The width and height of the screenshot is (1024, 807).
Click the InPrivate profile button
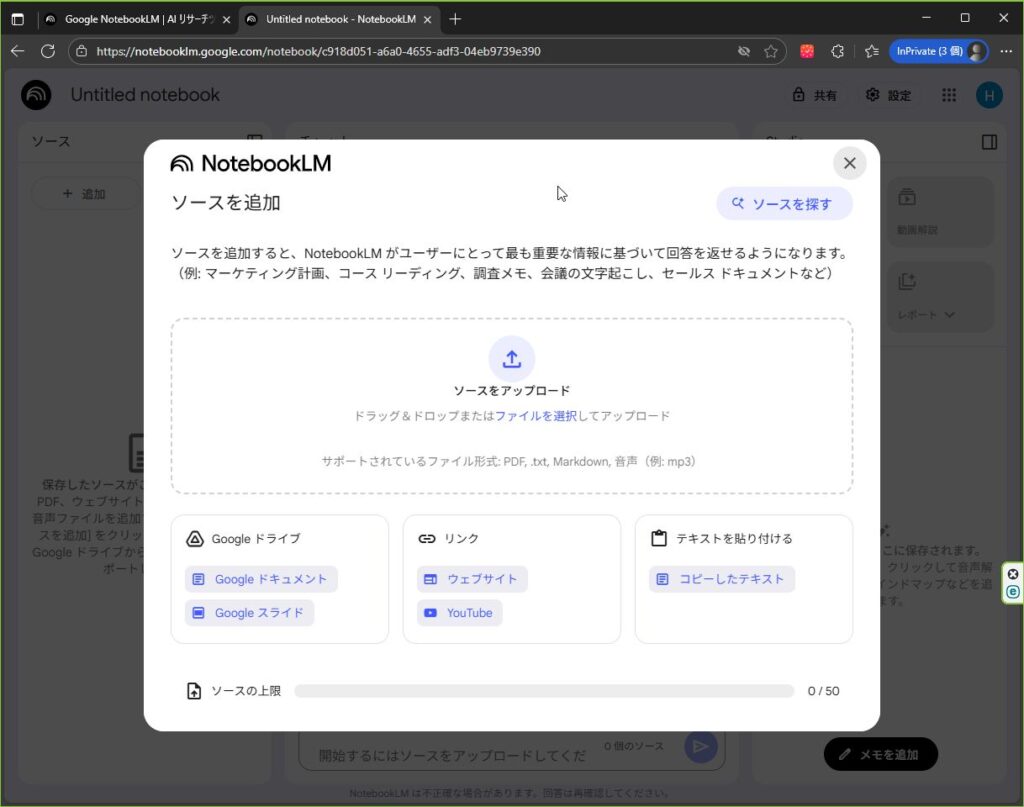click(x=939, y=51)
